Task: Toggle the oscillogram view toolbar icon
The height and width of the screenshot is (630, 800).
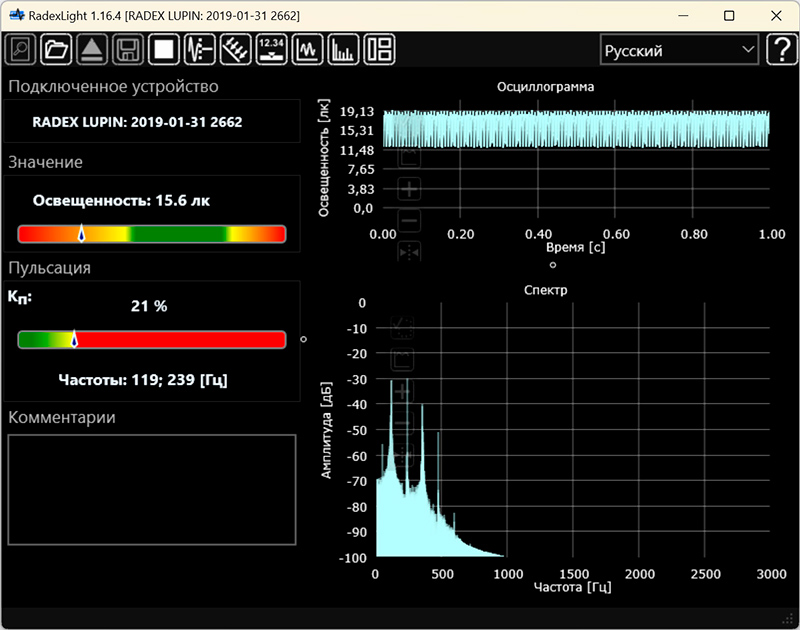Action: coord(308,50)
